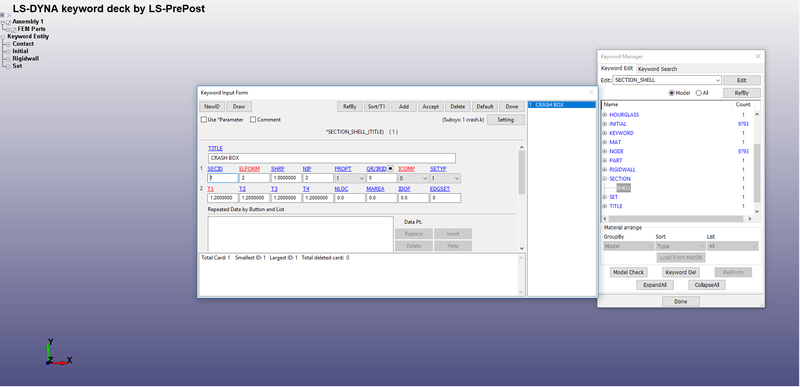Open the T1 label link
Image resolution: width=800 pixels, height=387 pixels.
211,189
